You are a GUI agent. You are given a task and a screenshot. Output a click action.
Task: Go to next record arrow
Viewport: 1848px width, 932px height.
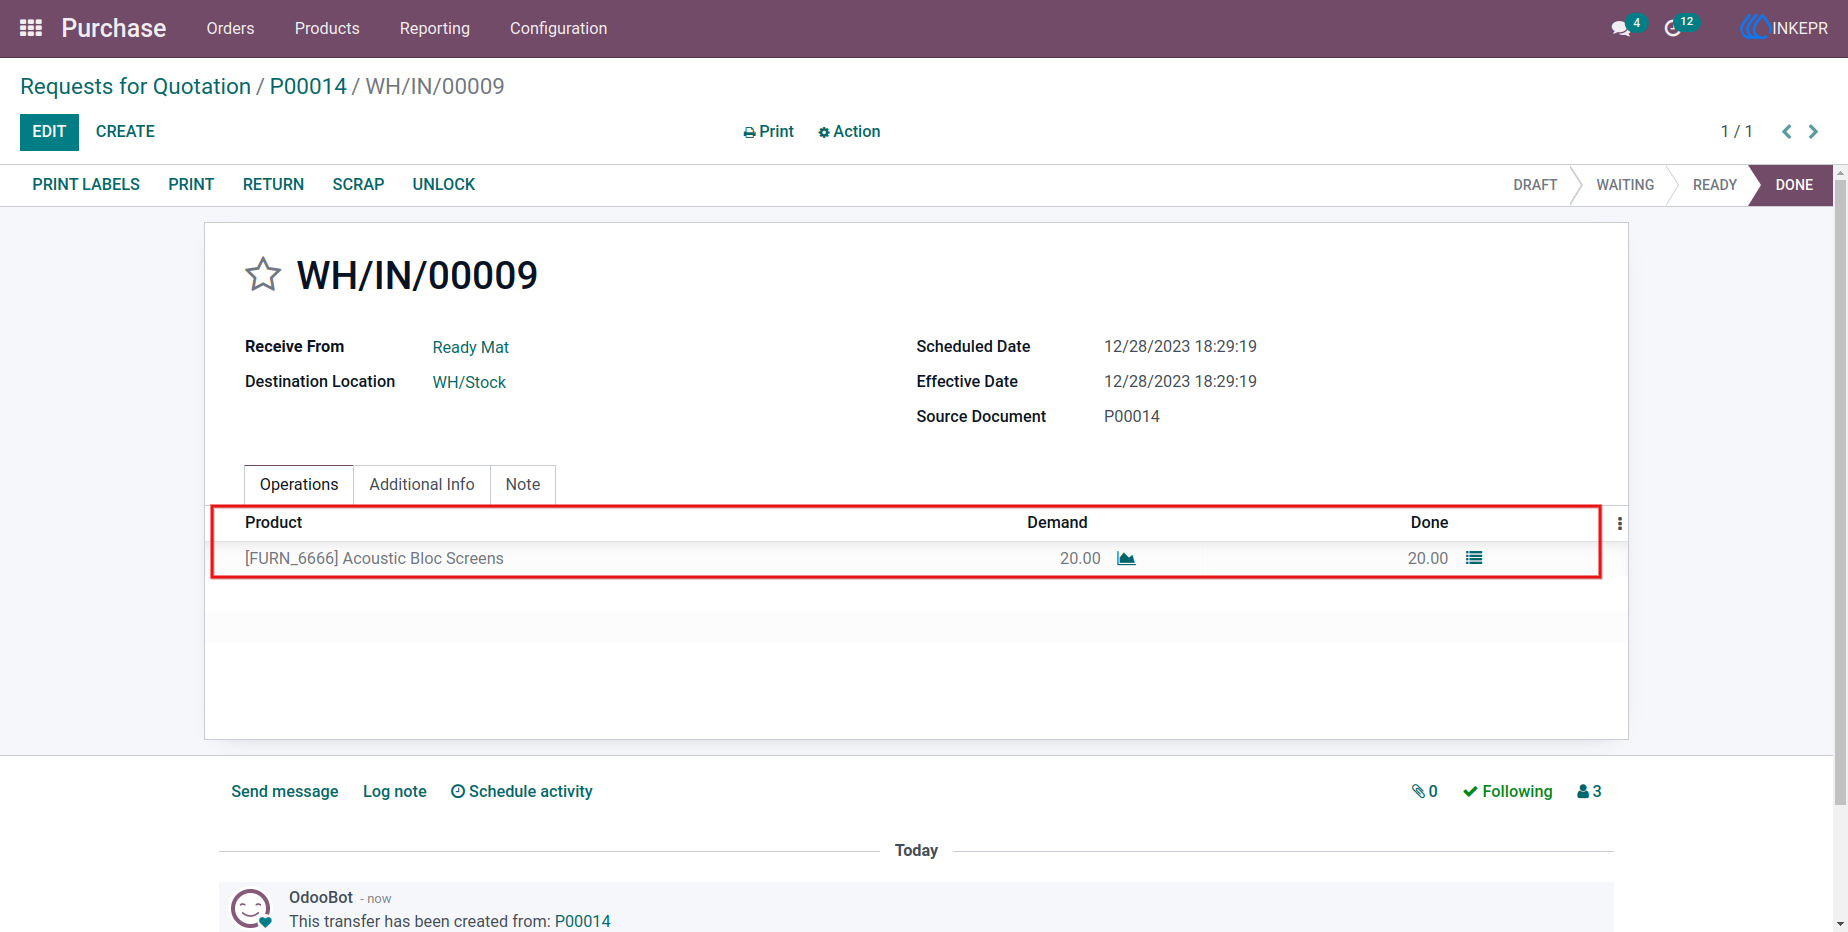(x=1813, y=132)
